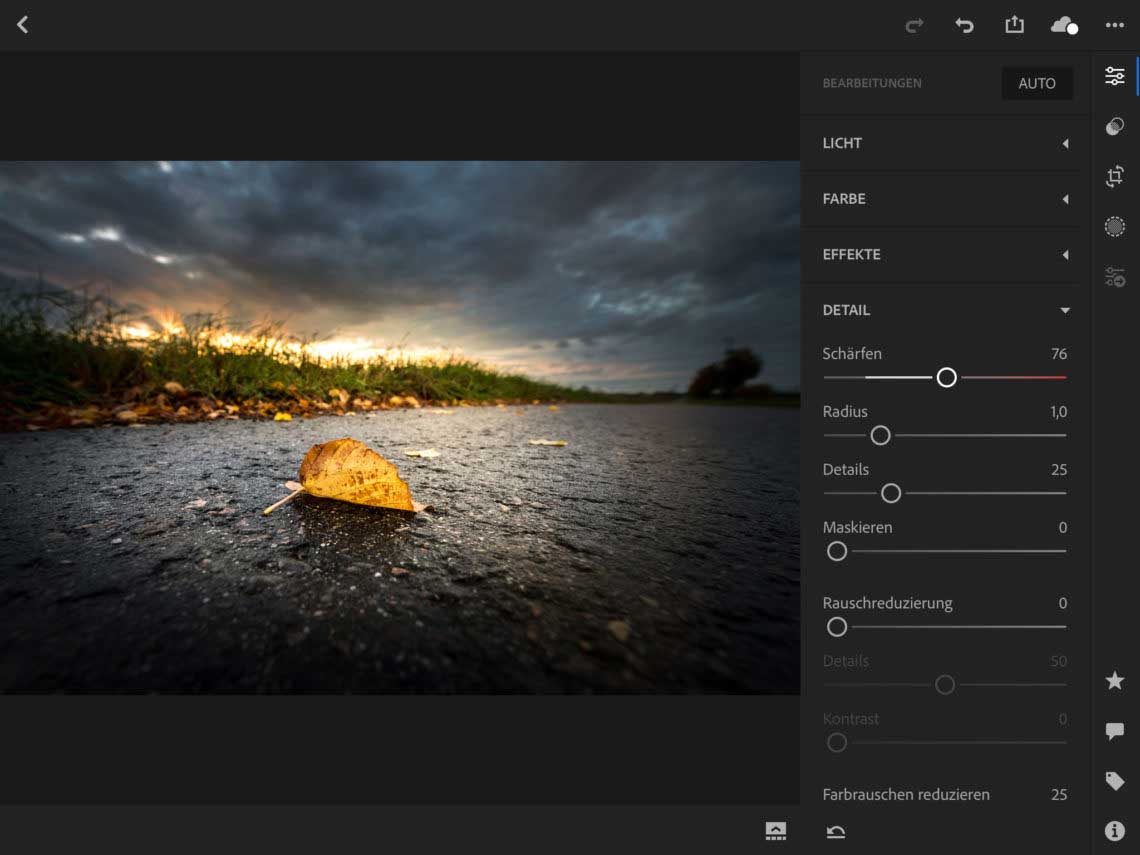The height and width of the screenshot is (855, 1140).
Task: Collapse the Detail section
Action: click(945, 310)
